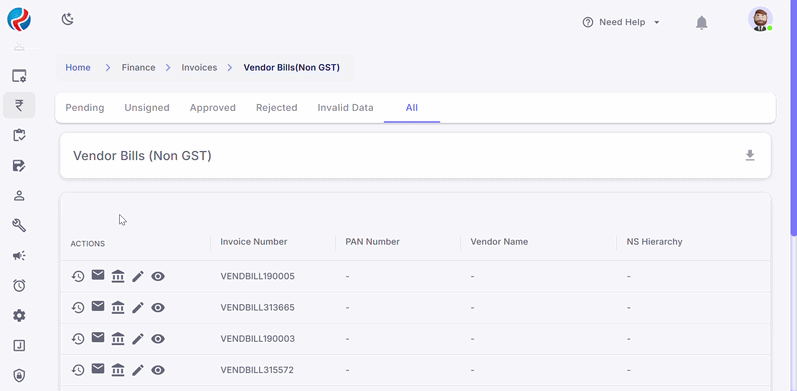Select invoice number VENDBILL190005 text
This screenshot has height=391, width=797.
pyautogui.click(x=257, y=277)
